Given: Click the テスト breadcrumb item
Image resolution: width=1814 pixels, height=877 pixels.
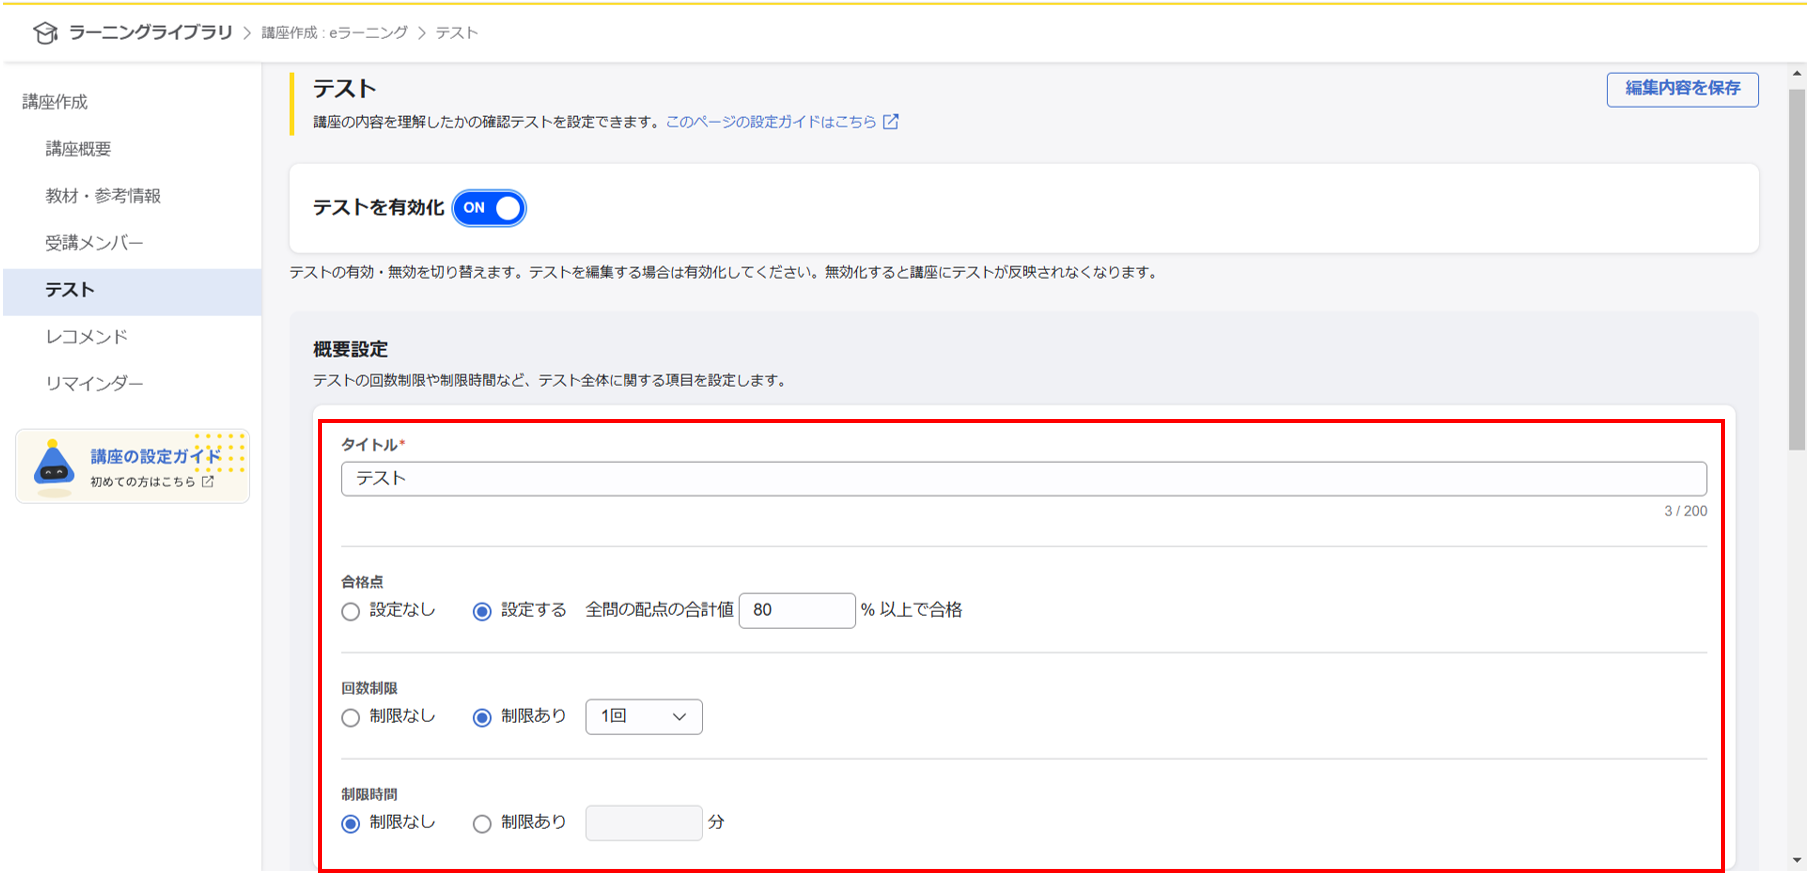Looking at the screenshot, I should (x=456, y=33).
